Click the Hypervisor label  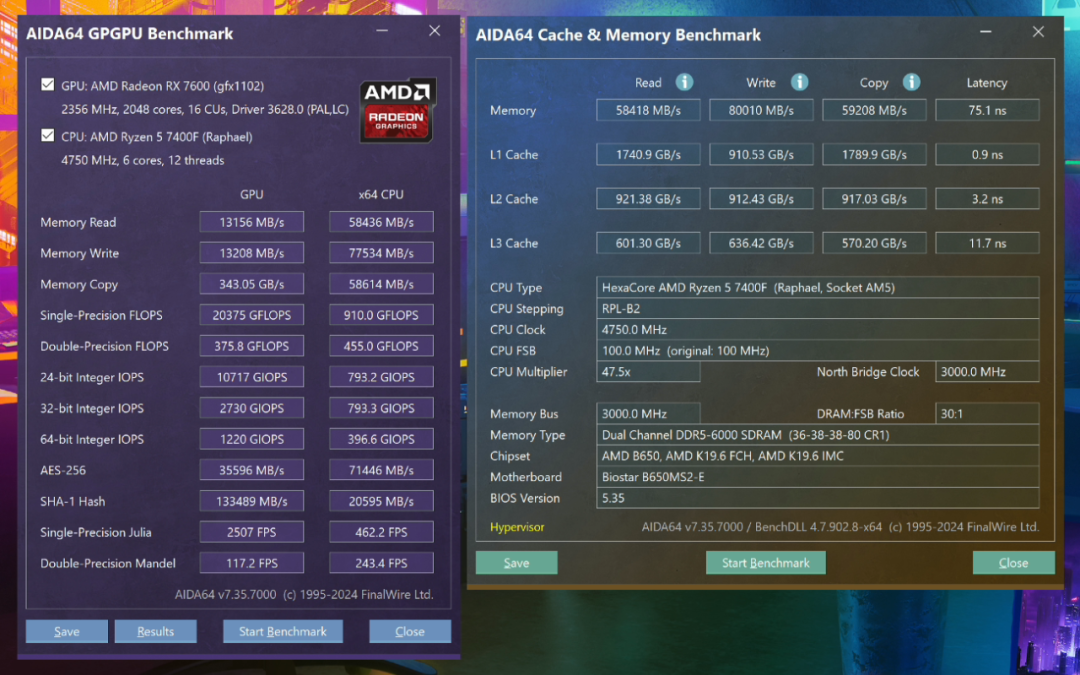pos(517,527)
